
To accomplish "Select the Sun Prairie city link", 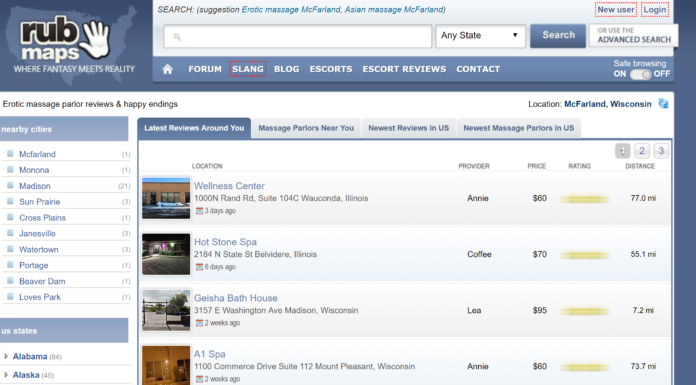I will point(40,202).
